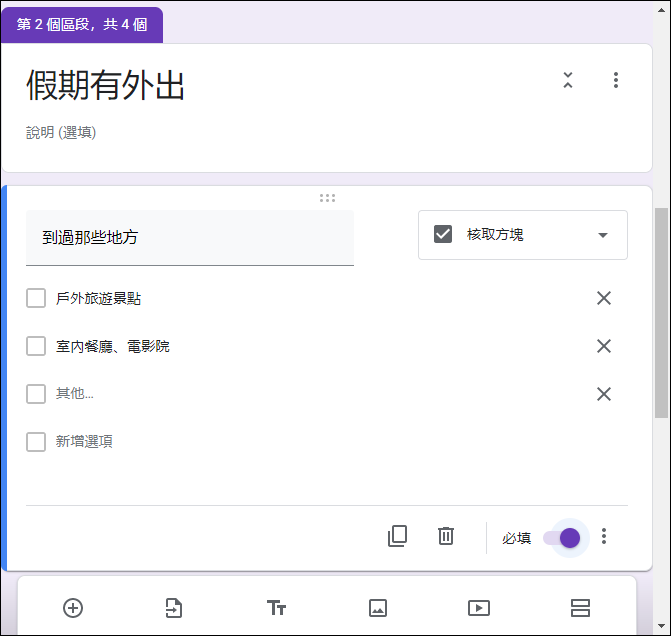Screen dimensions: 671x636
Task: Click the vertical scrollbar thumb
Action: click(661, 312)
